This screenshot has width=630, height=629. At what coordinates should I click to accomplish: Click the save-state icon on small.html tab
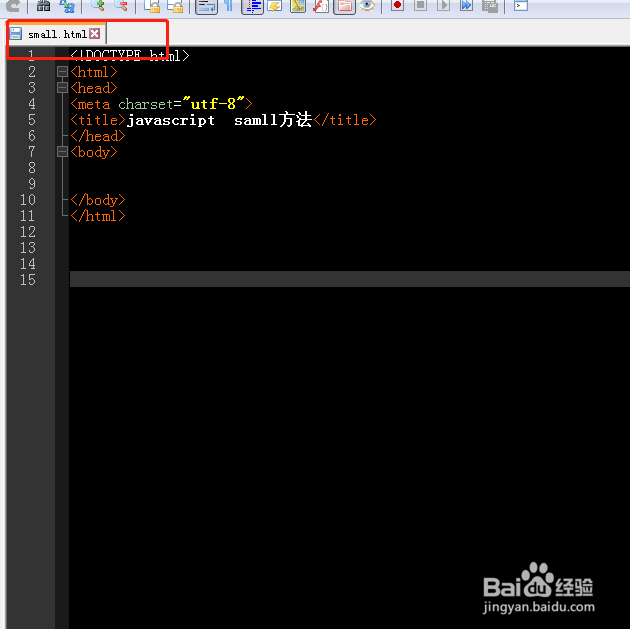16,33
